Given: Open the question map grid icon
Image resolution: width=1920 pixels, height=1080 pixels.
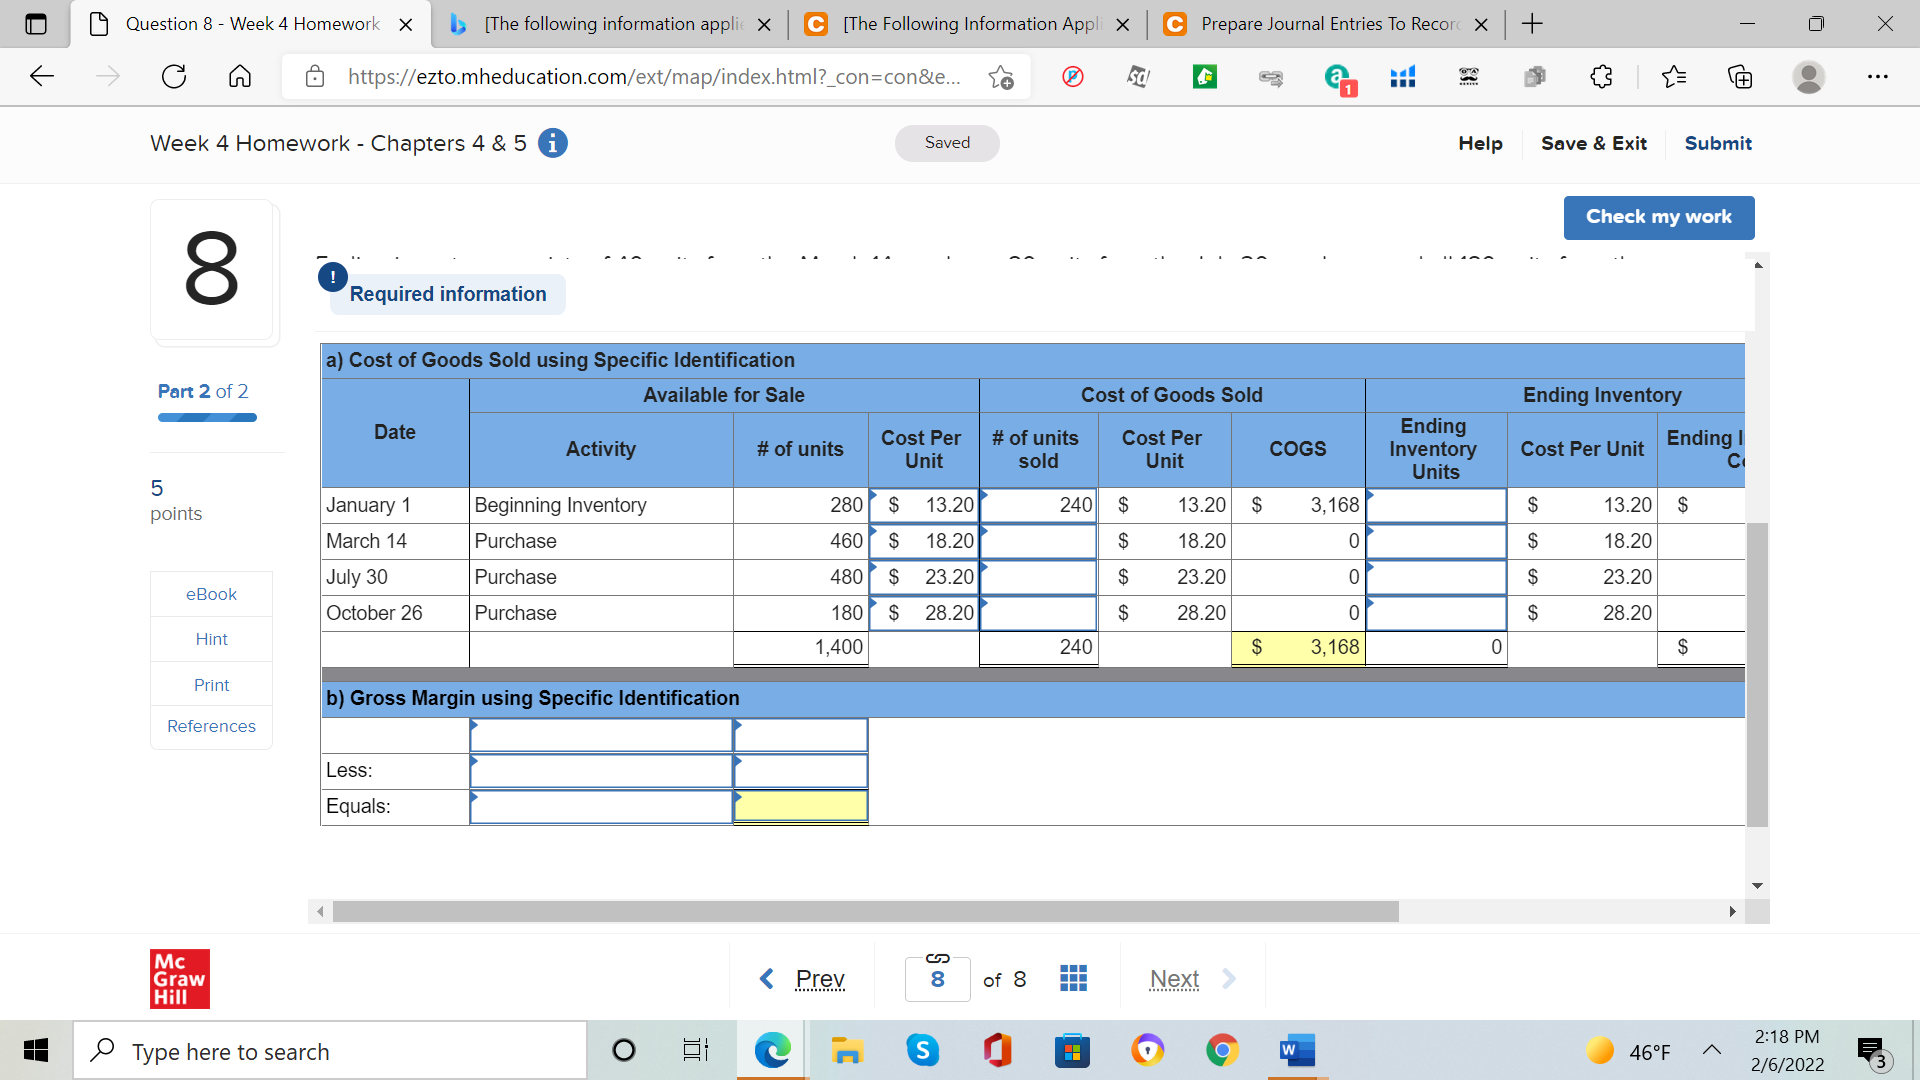Looking at the screenshot, I should click(1072, 978).
